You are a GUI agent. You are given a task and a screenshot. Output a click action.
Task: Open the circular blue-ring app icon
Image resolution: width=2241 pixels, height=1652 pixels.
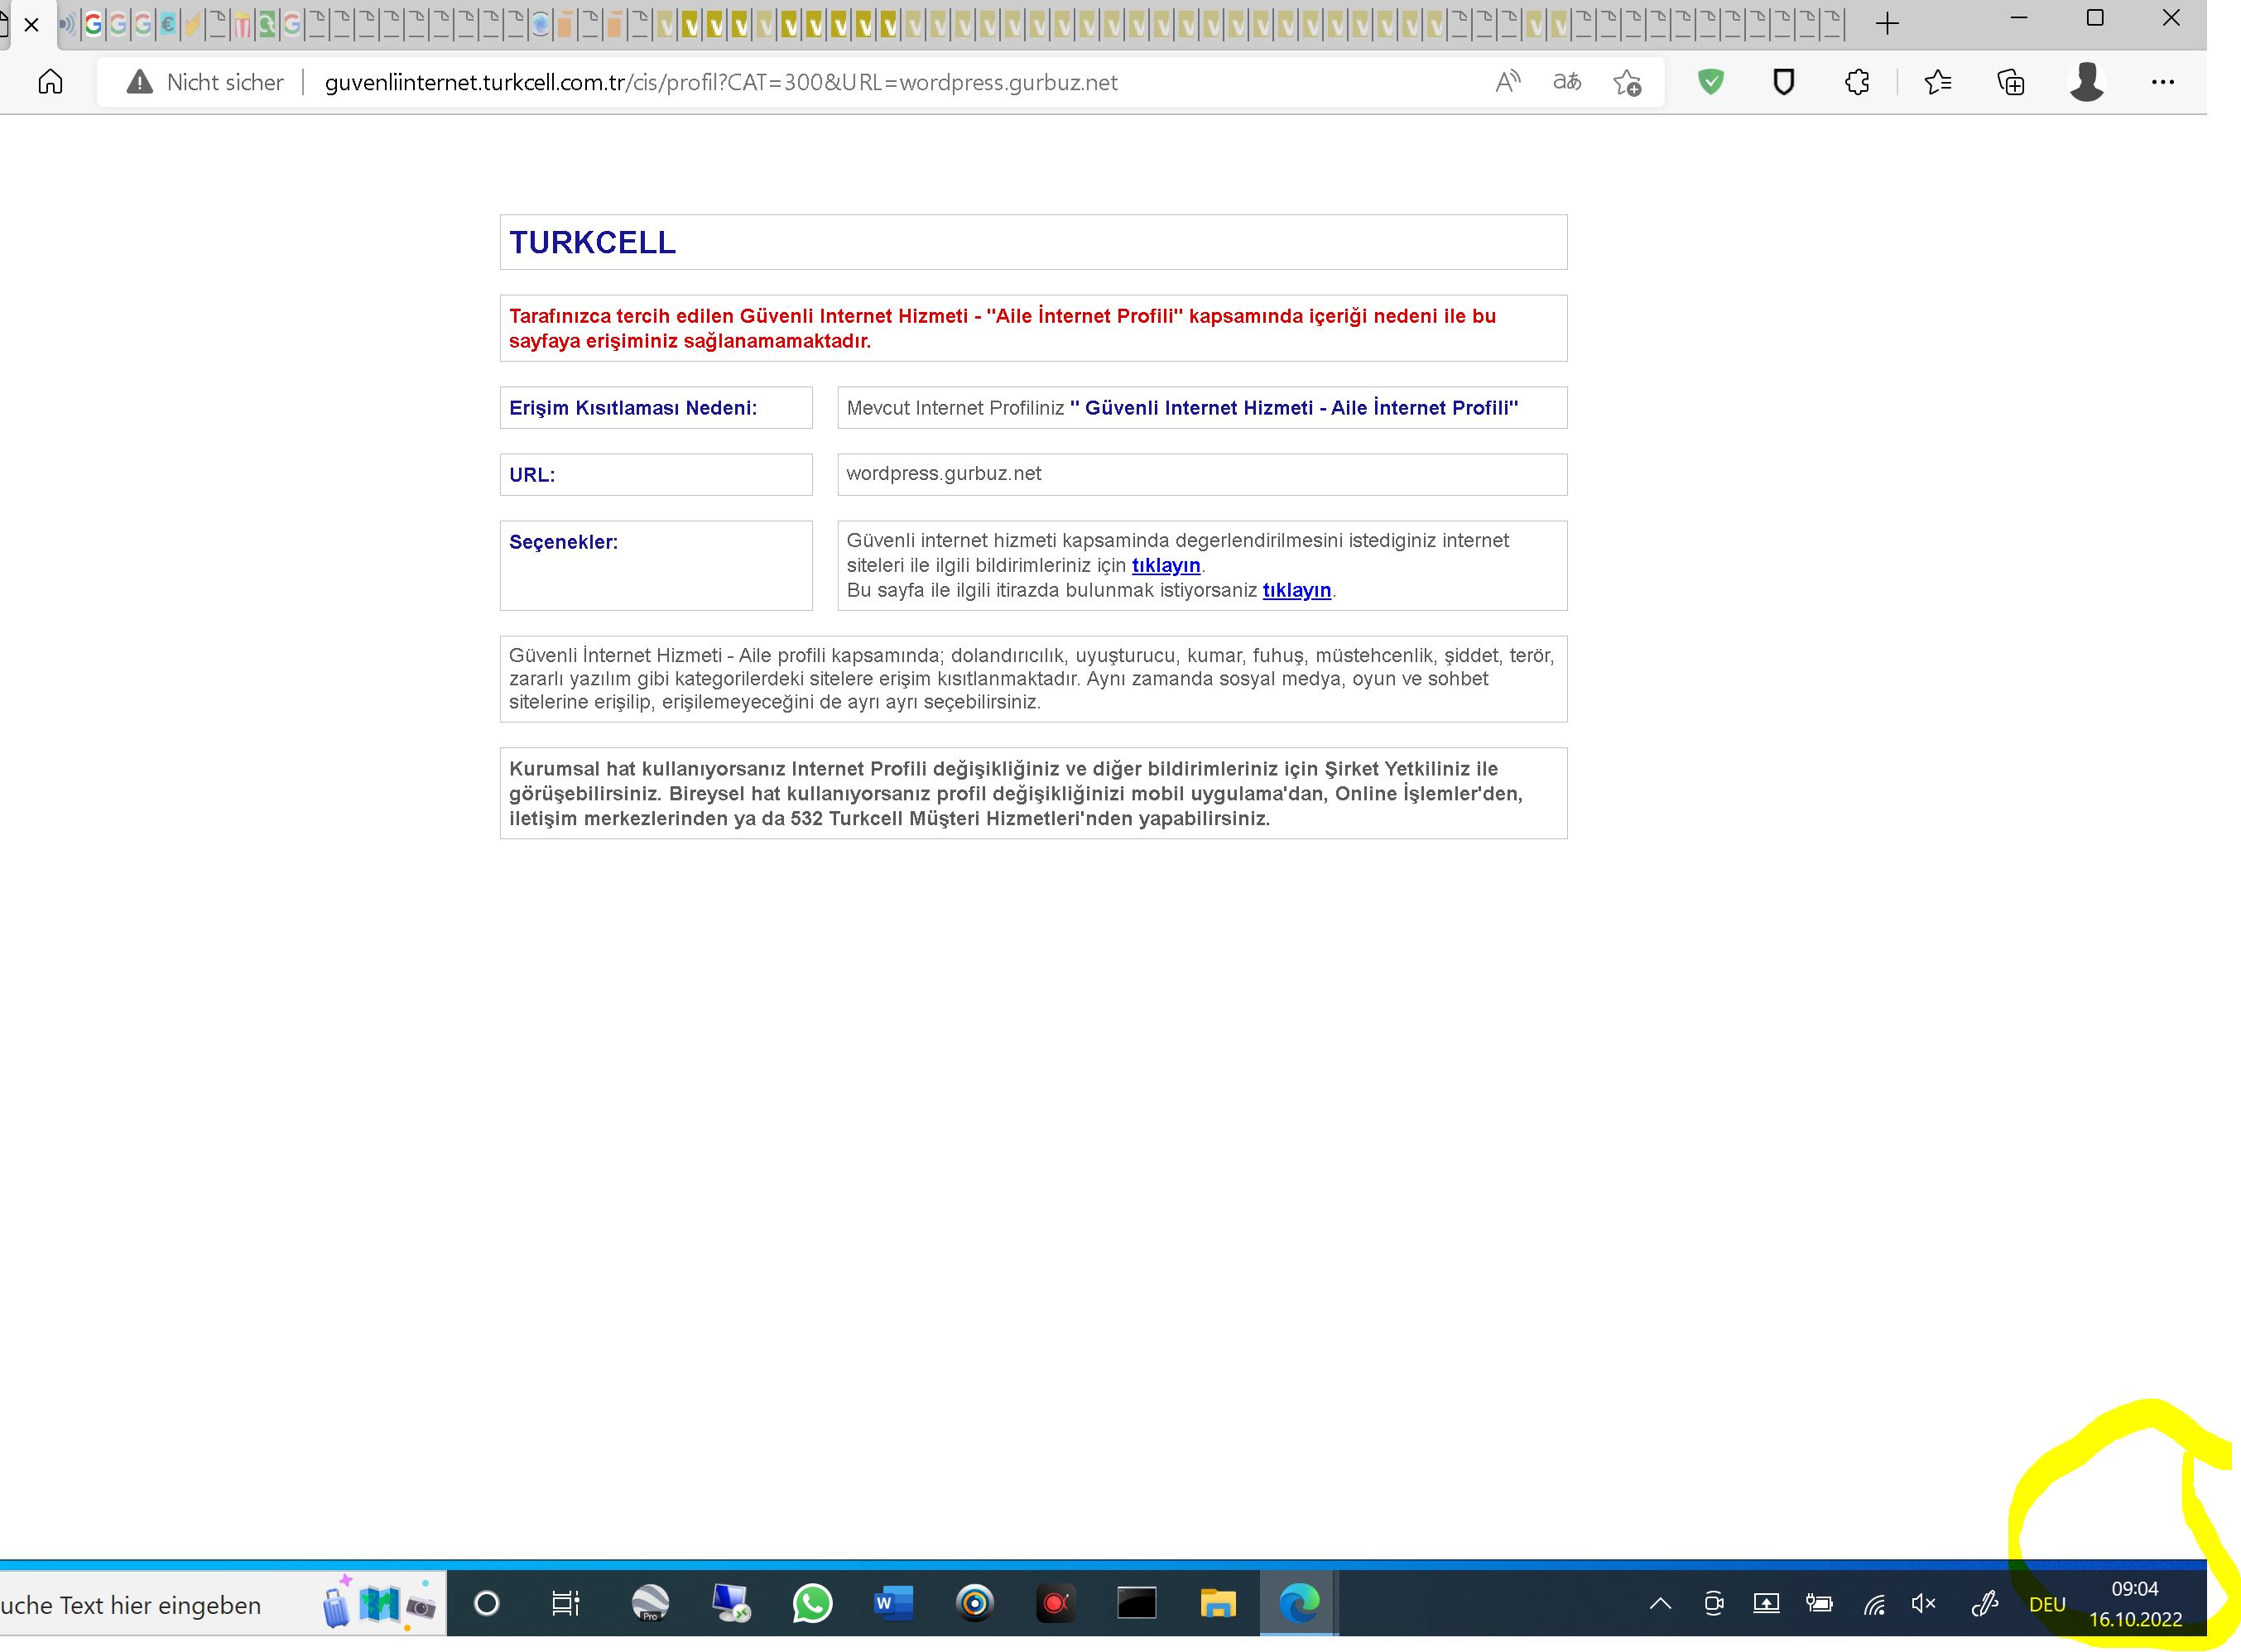(975, 1604)
